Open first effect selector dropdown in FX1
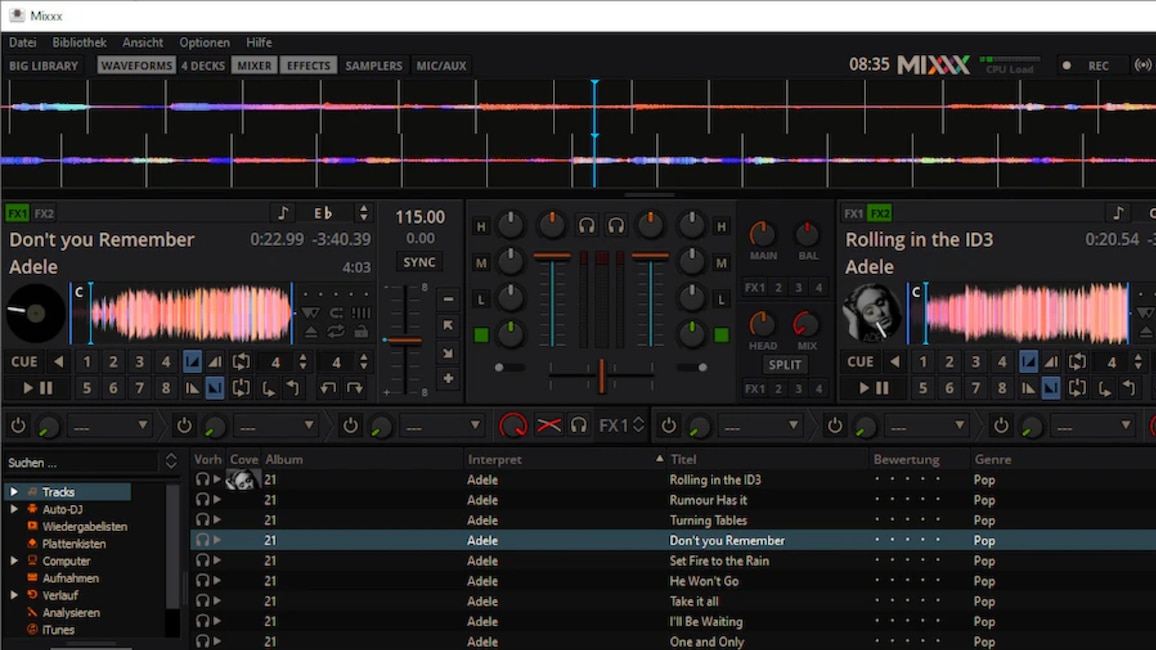Screen dimensions: 1156x650 (x=108, y=426)
